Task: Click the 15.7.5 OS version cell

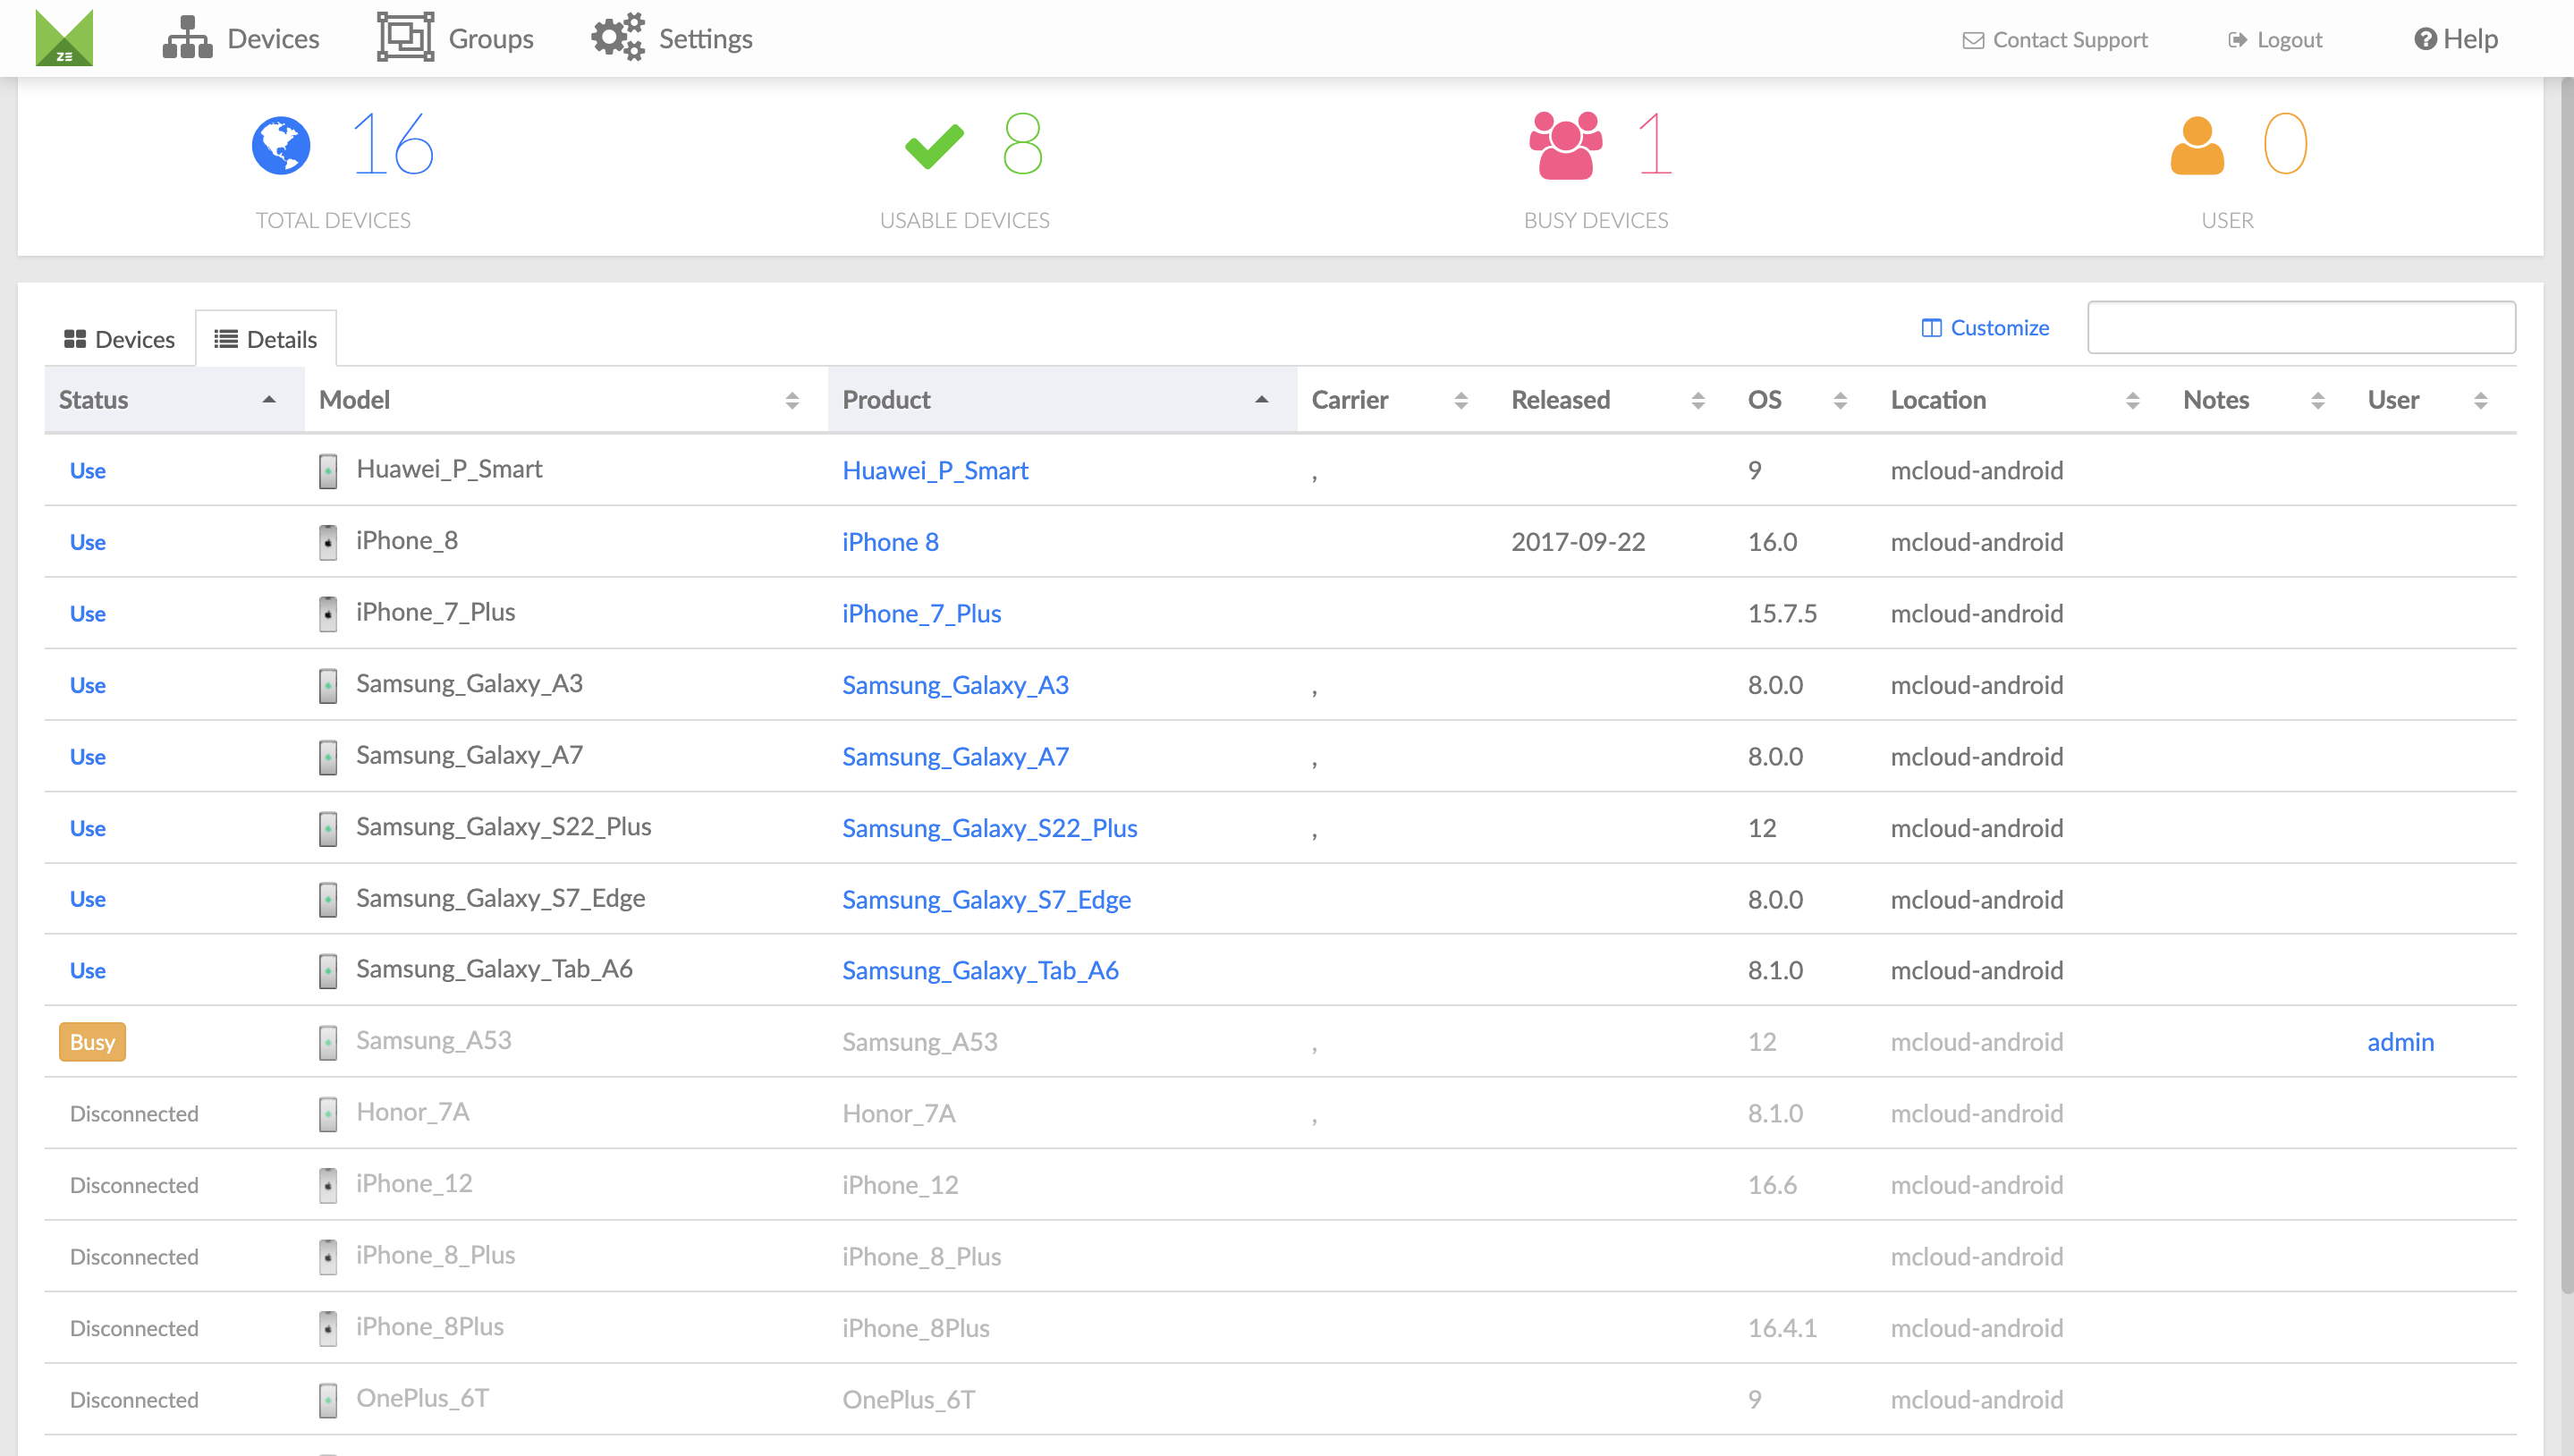Action: click(1782, 614)
